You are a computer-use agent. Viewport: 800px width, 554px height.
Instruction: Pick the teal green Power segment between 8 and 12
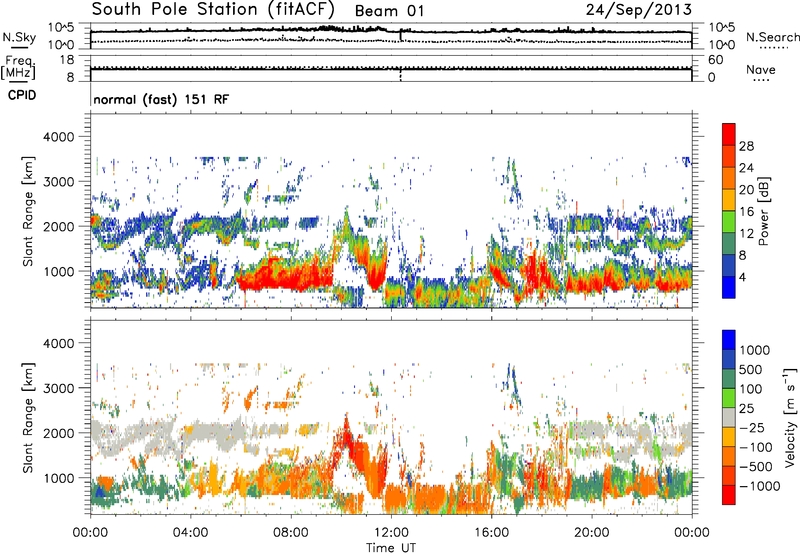click(x=729, y=243)
